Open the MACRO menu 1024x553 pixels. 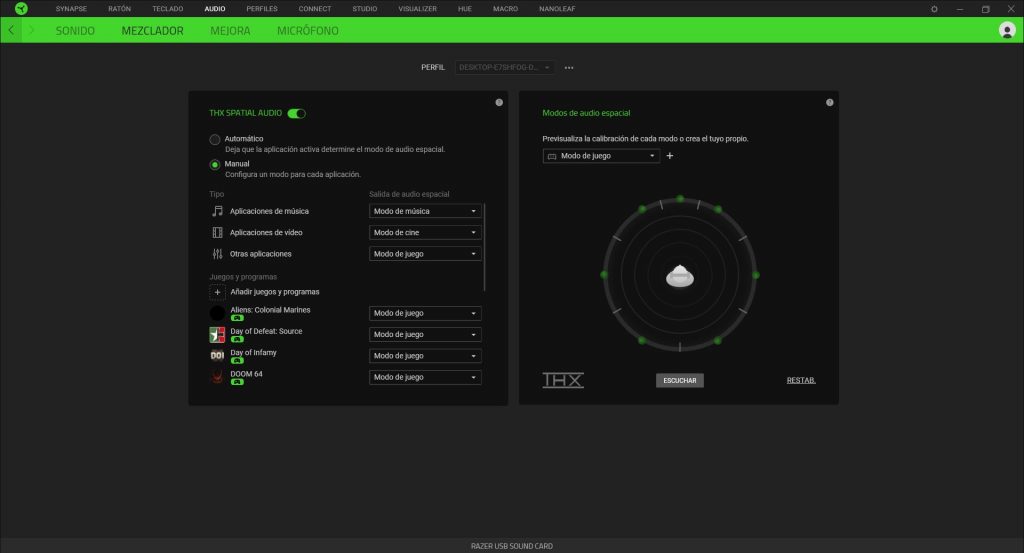(505, 9)
